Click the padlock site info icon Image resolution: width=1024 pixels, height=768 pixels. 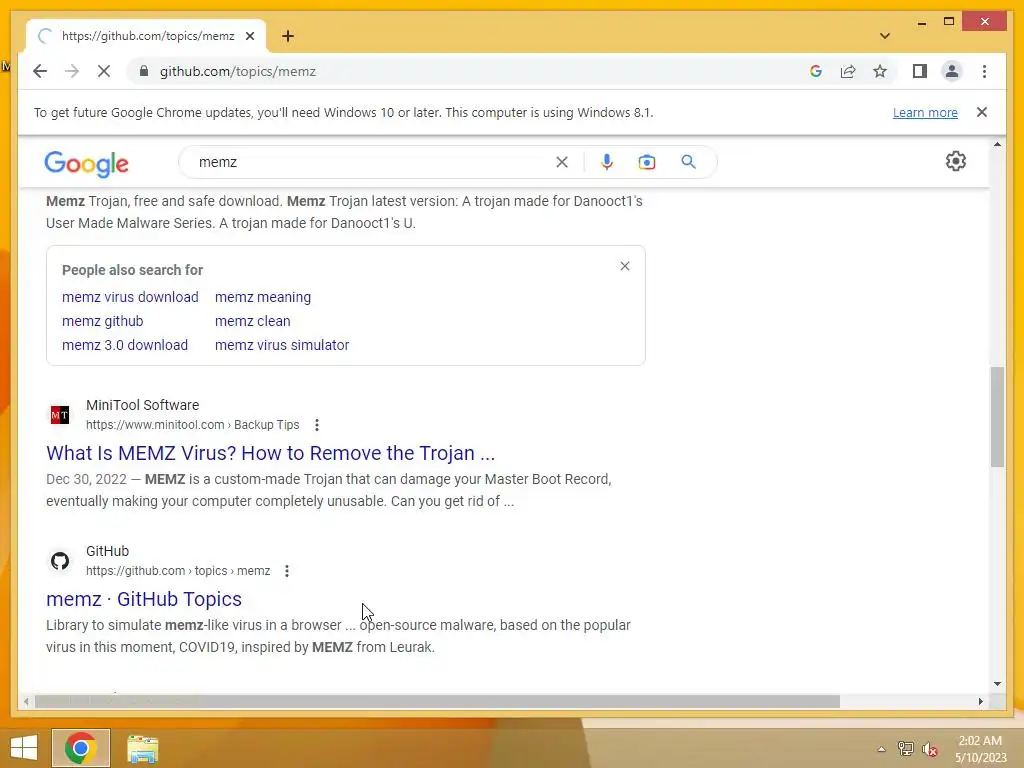(x=144, y=71)
